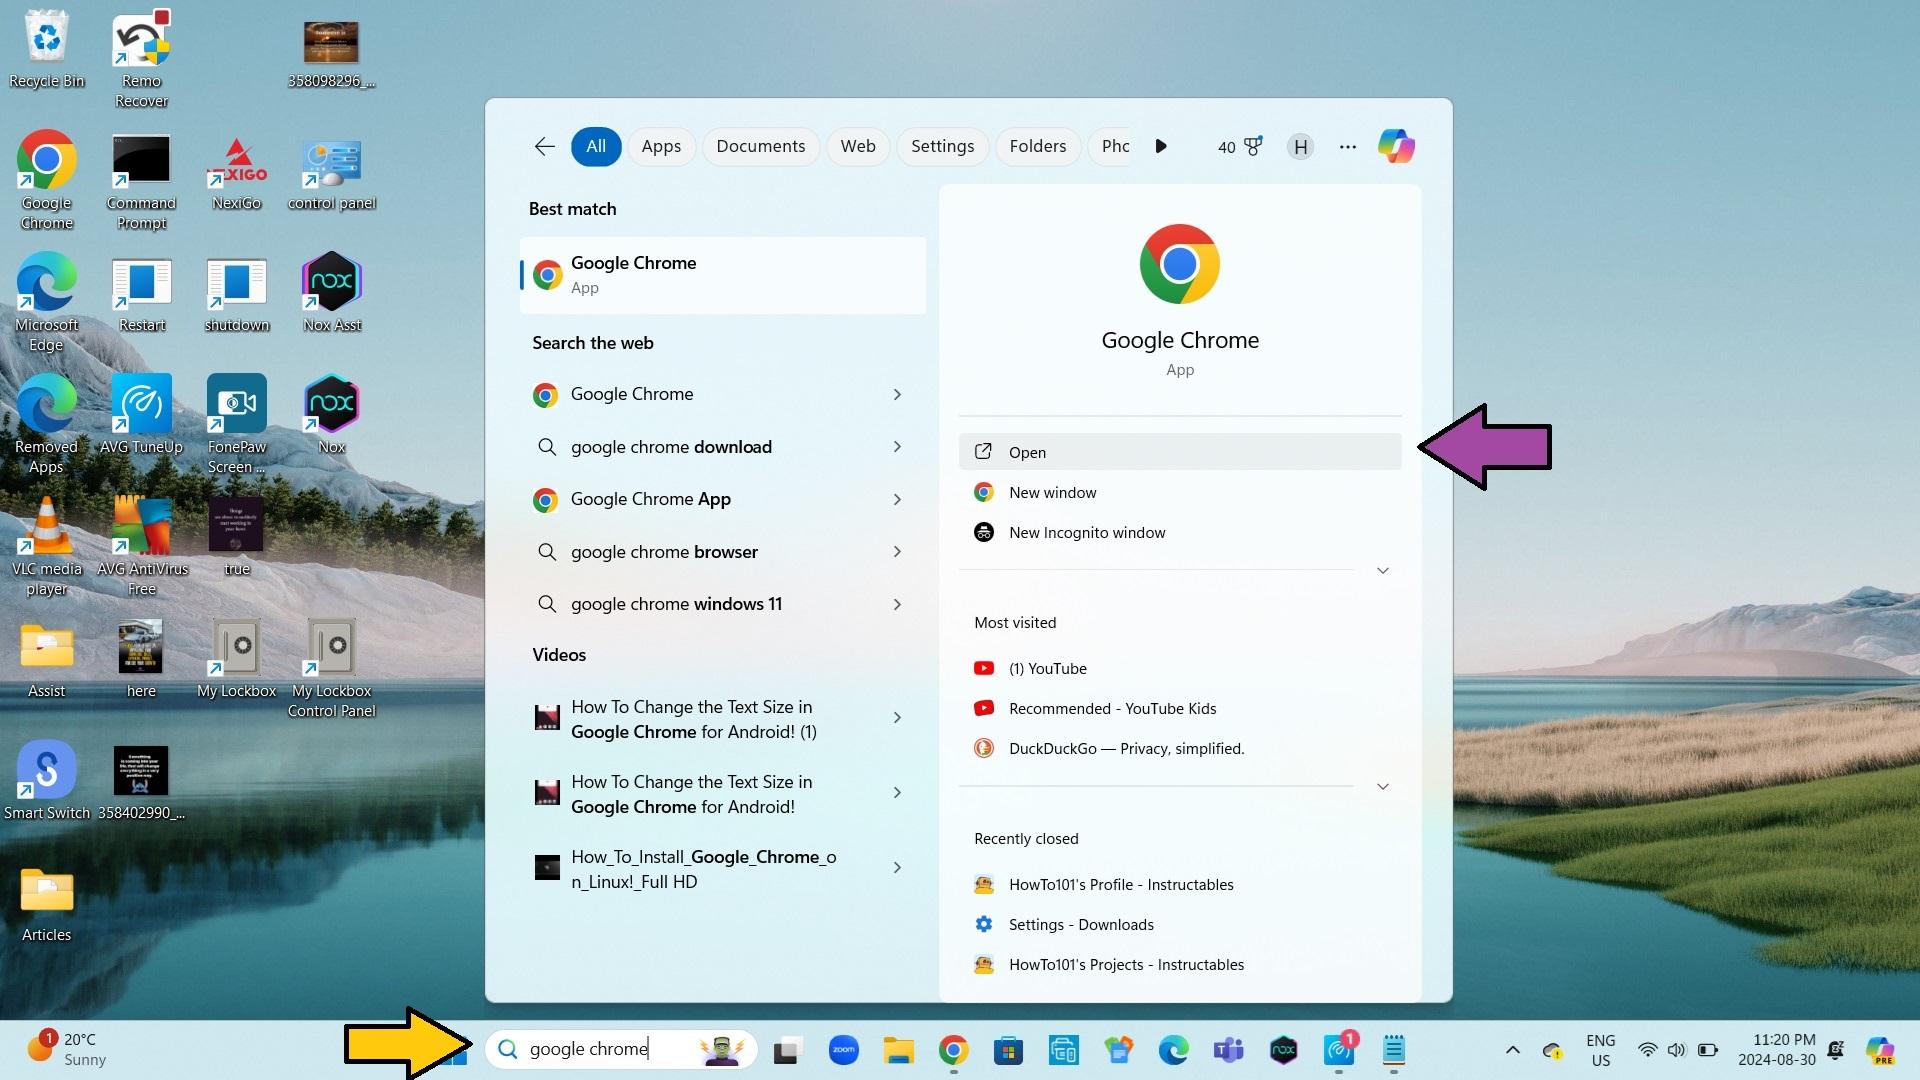The height and width of the screenshot is (1080, 1920).
Task: Open Command Prompt desktop shortcut
Action: click(141, 182)
